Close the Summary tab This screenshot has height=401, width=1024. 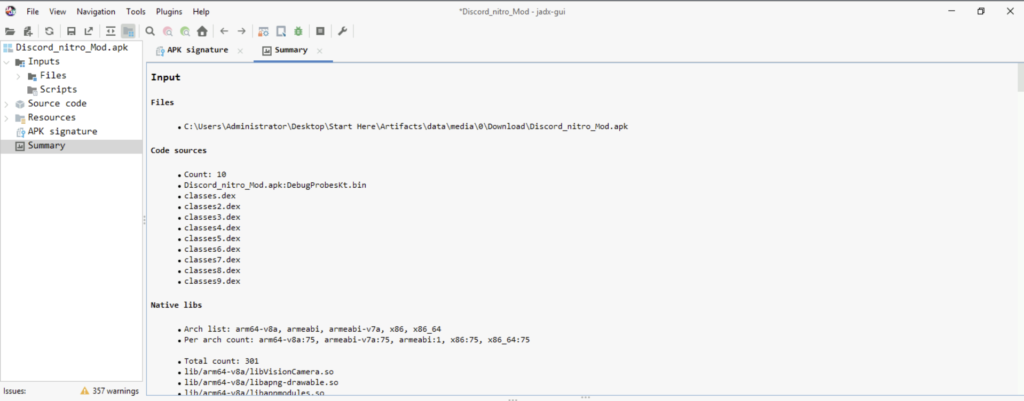pos(320,50)
